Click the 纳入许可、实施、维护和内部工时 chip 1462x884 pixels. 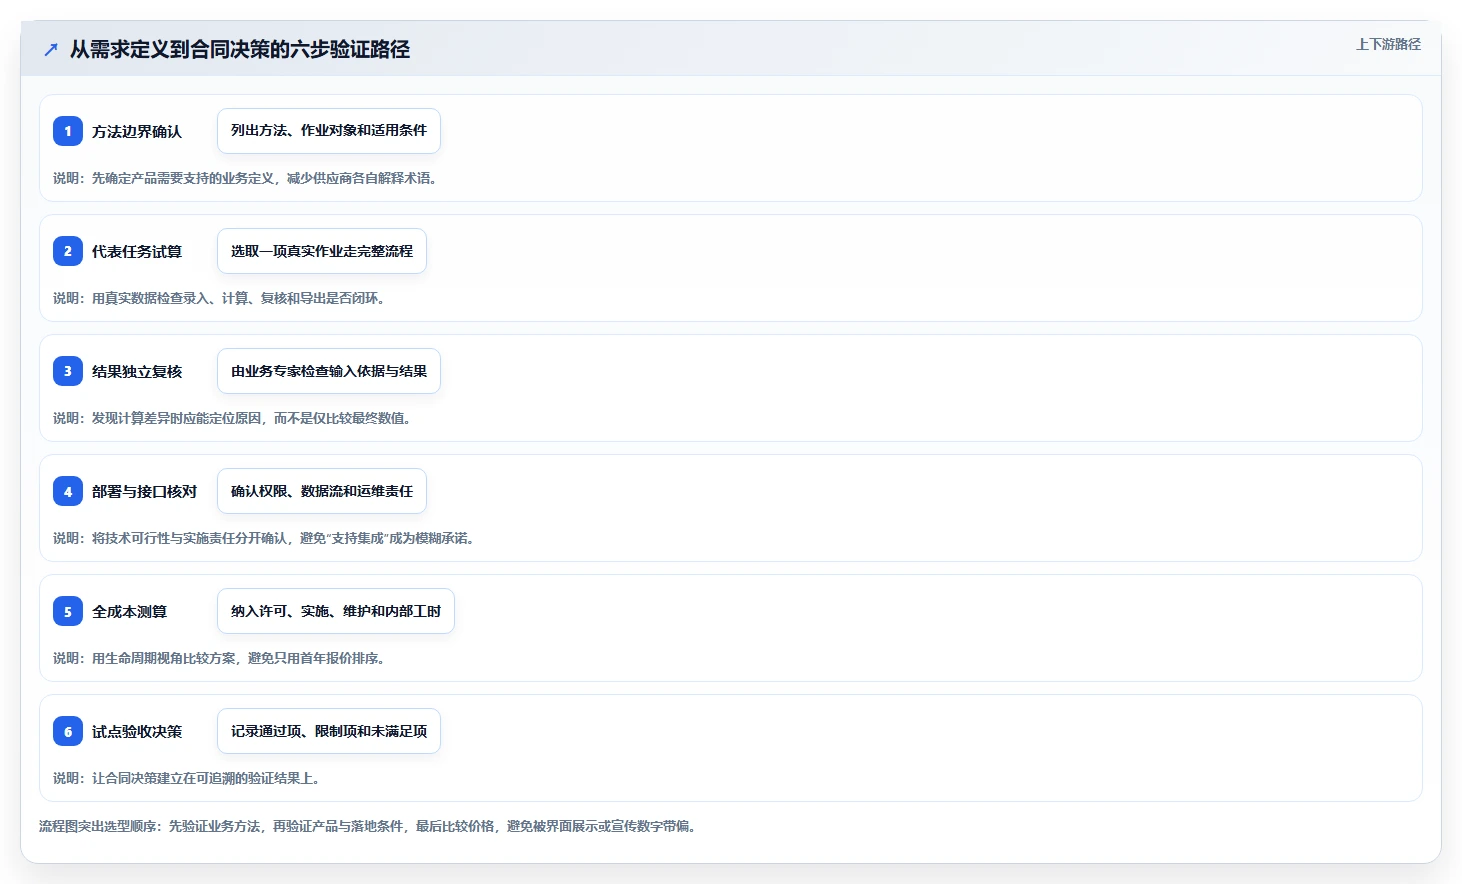[x=336, y=611]
